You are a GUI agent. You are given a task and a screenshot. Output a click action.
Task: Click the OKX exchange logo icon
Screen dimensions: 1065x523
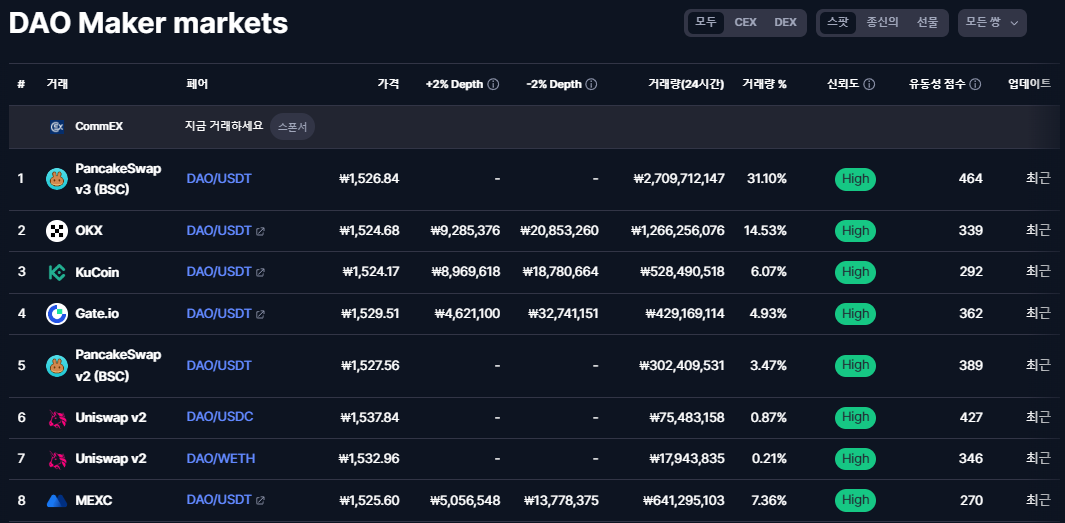[x=57, y=231]
